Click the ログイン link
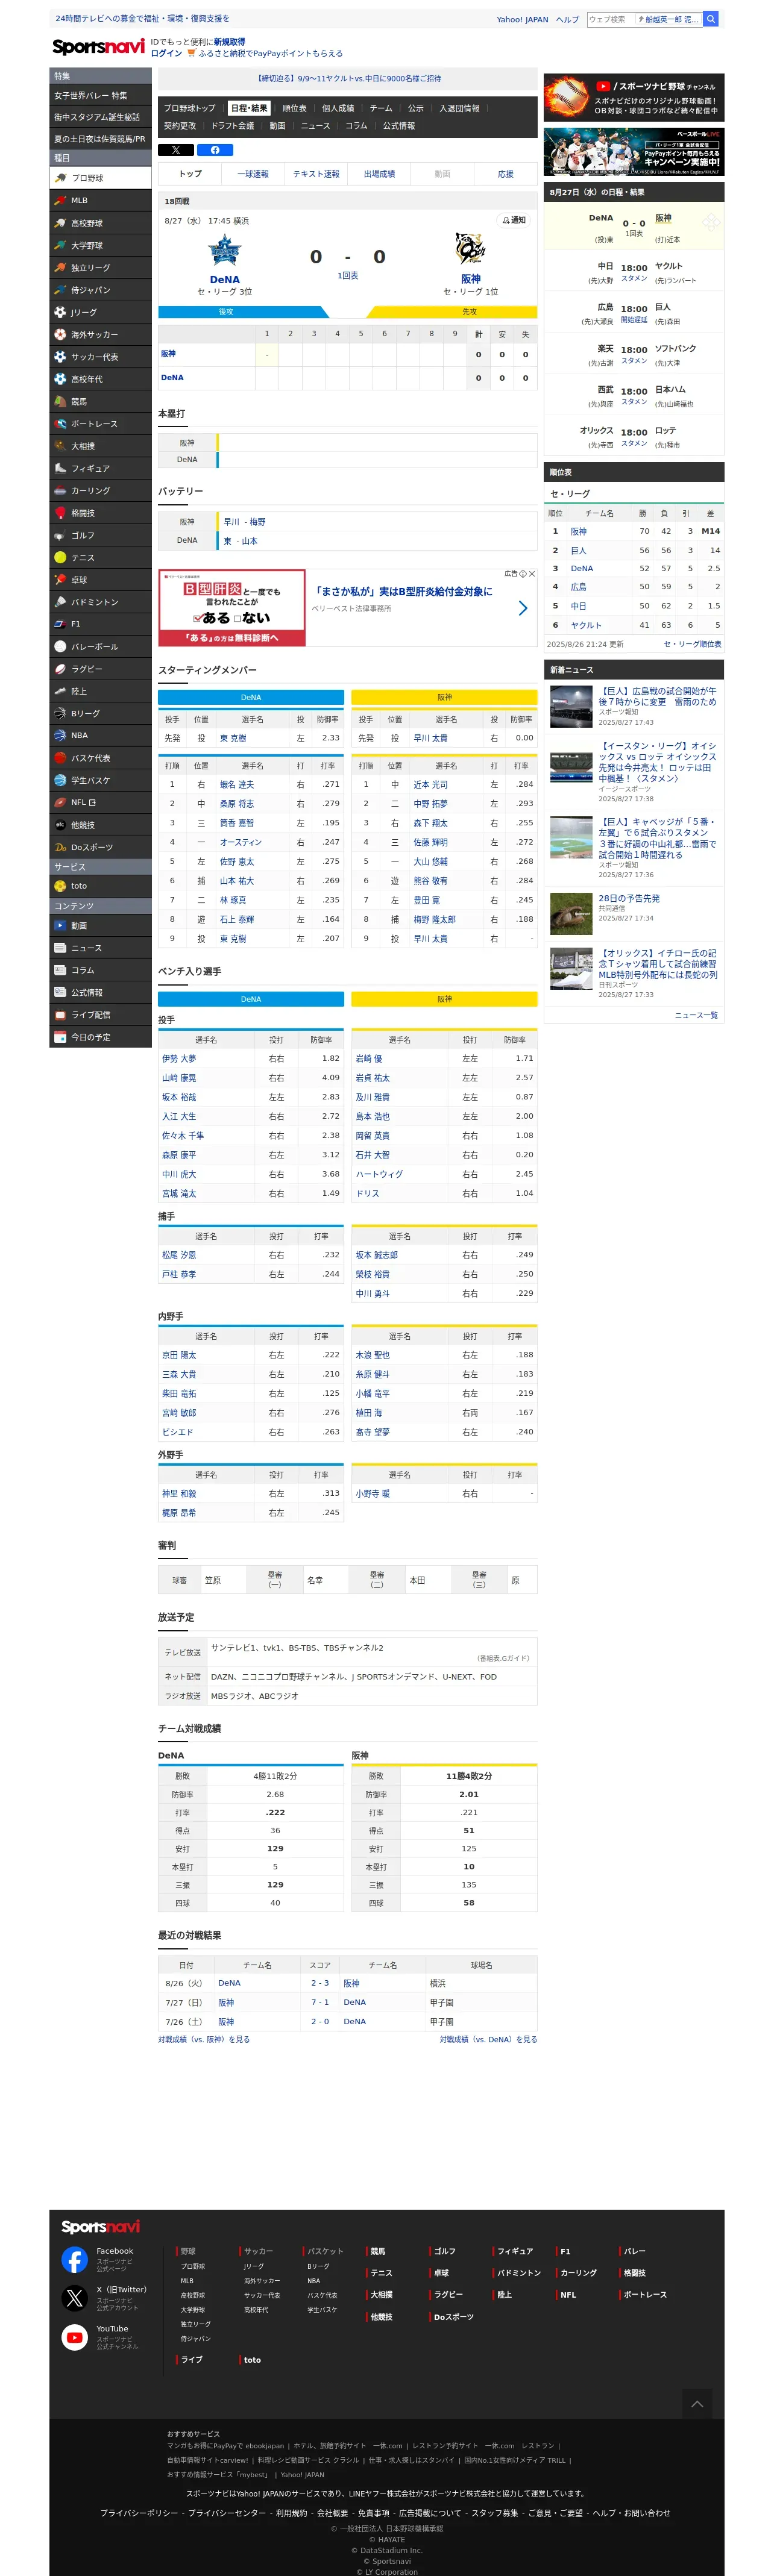 (x=166, y=53)
